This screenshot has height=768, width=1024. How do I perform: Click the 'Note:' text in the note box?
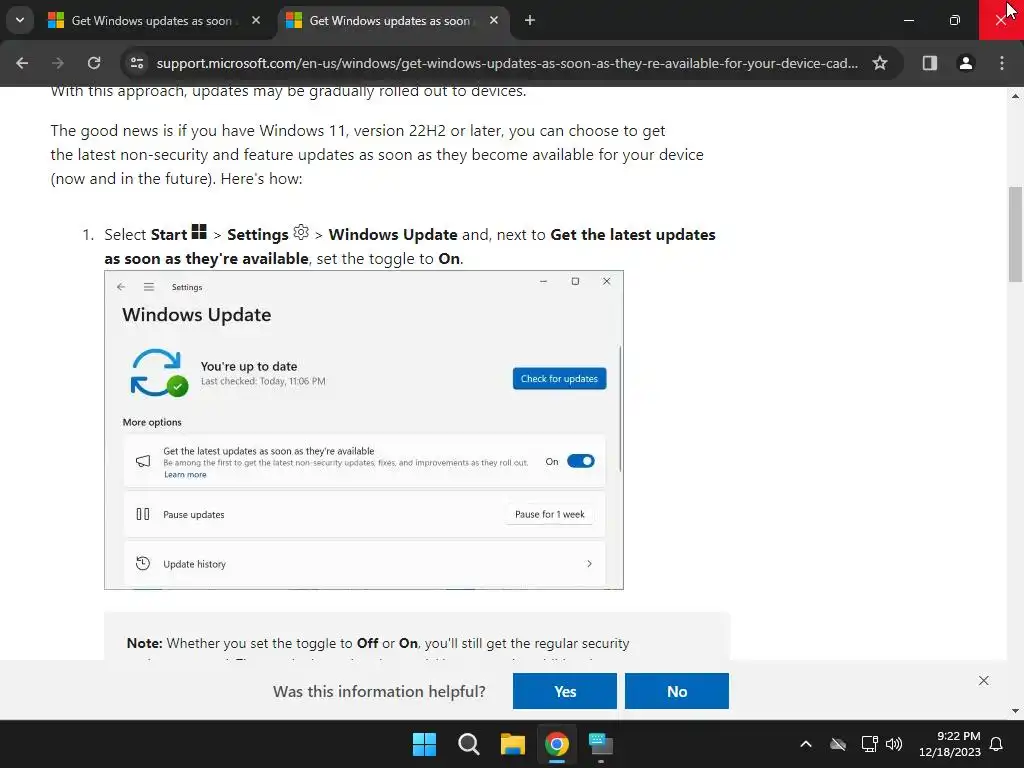144,643
